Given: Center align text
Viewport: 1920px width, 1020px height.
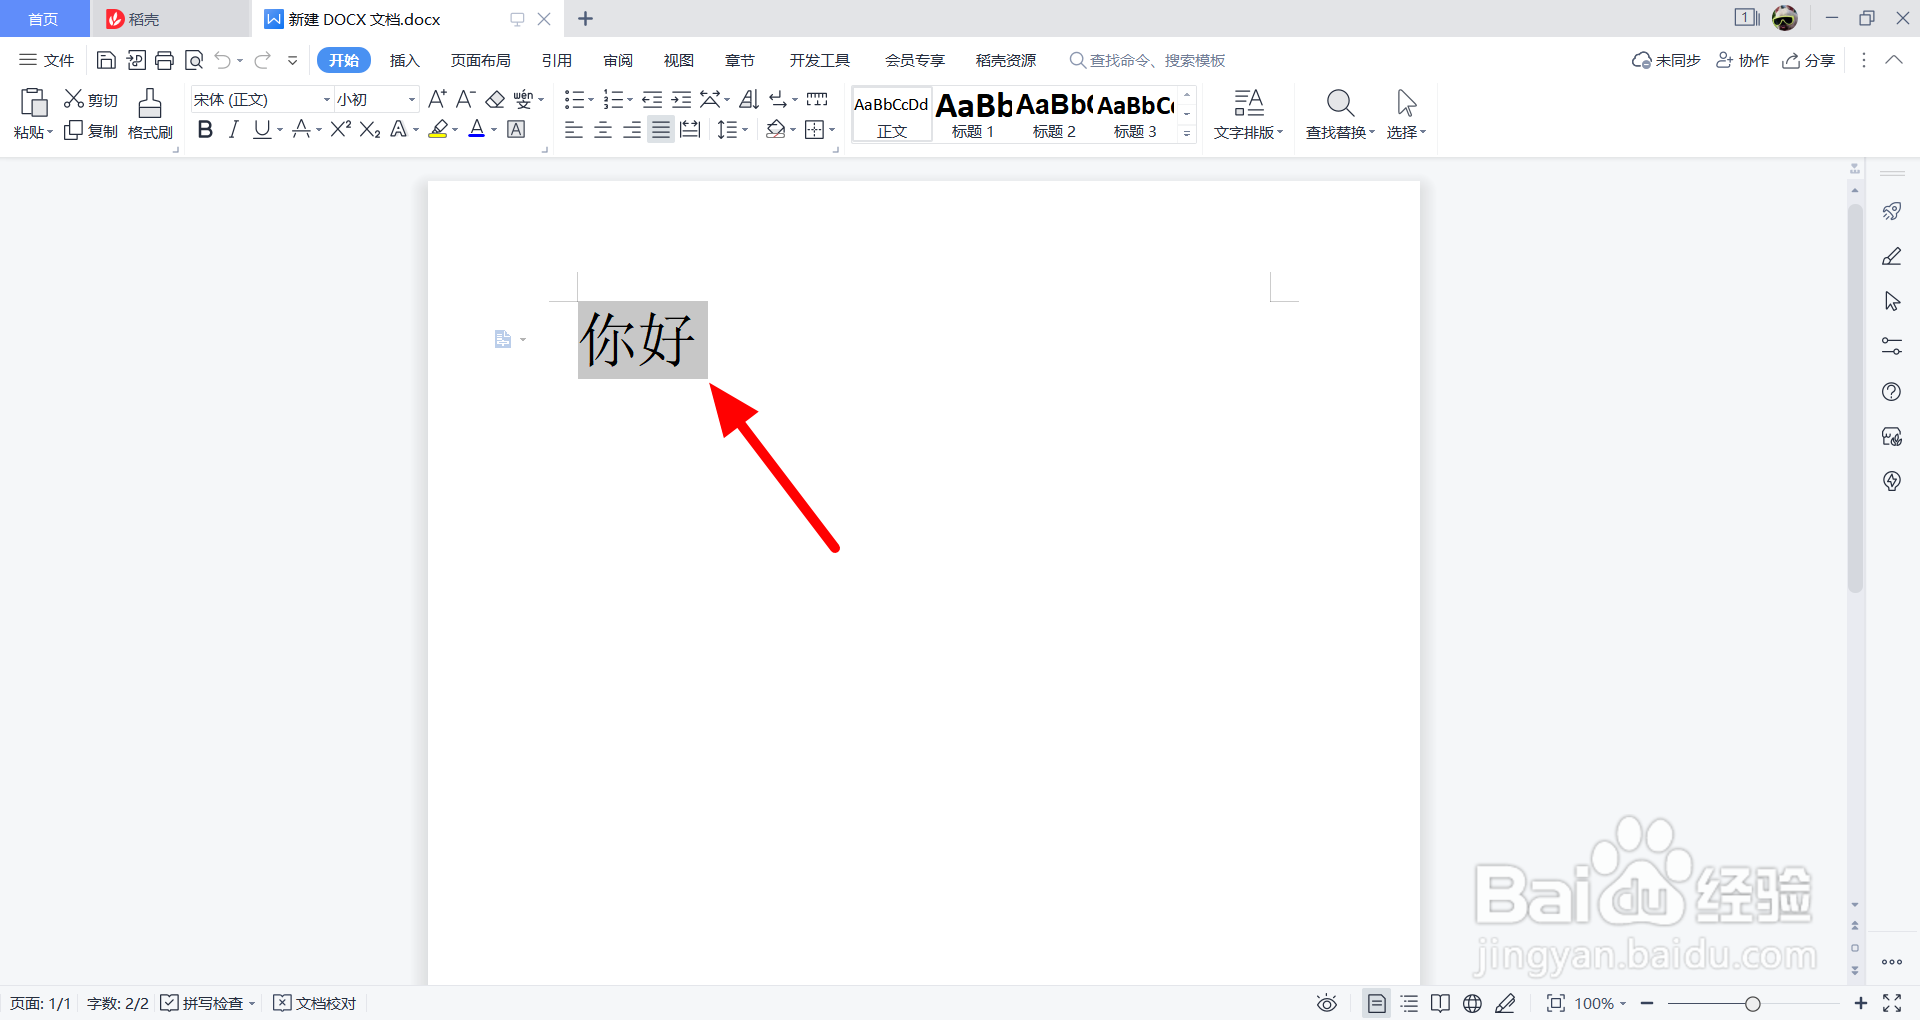Looking at the screenshot, I should (x=603, y=130).
